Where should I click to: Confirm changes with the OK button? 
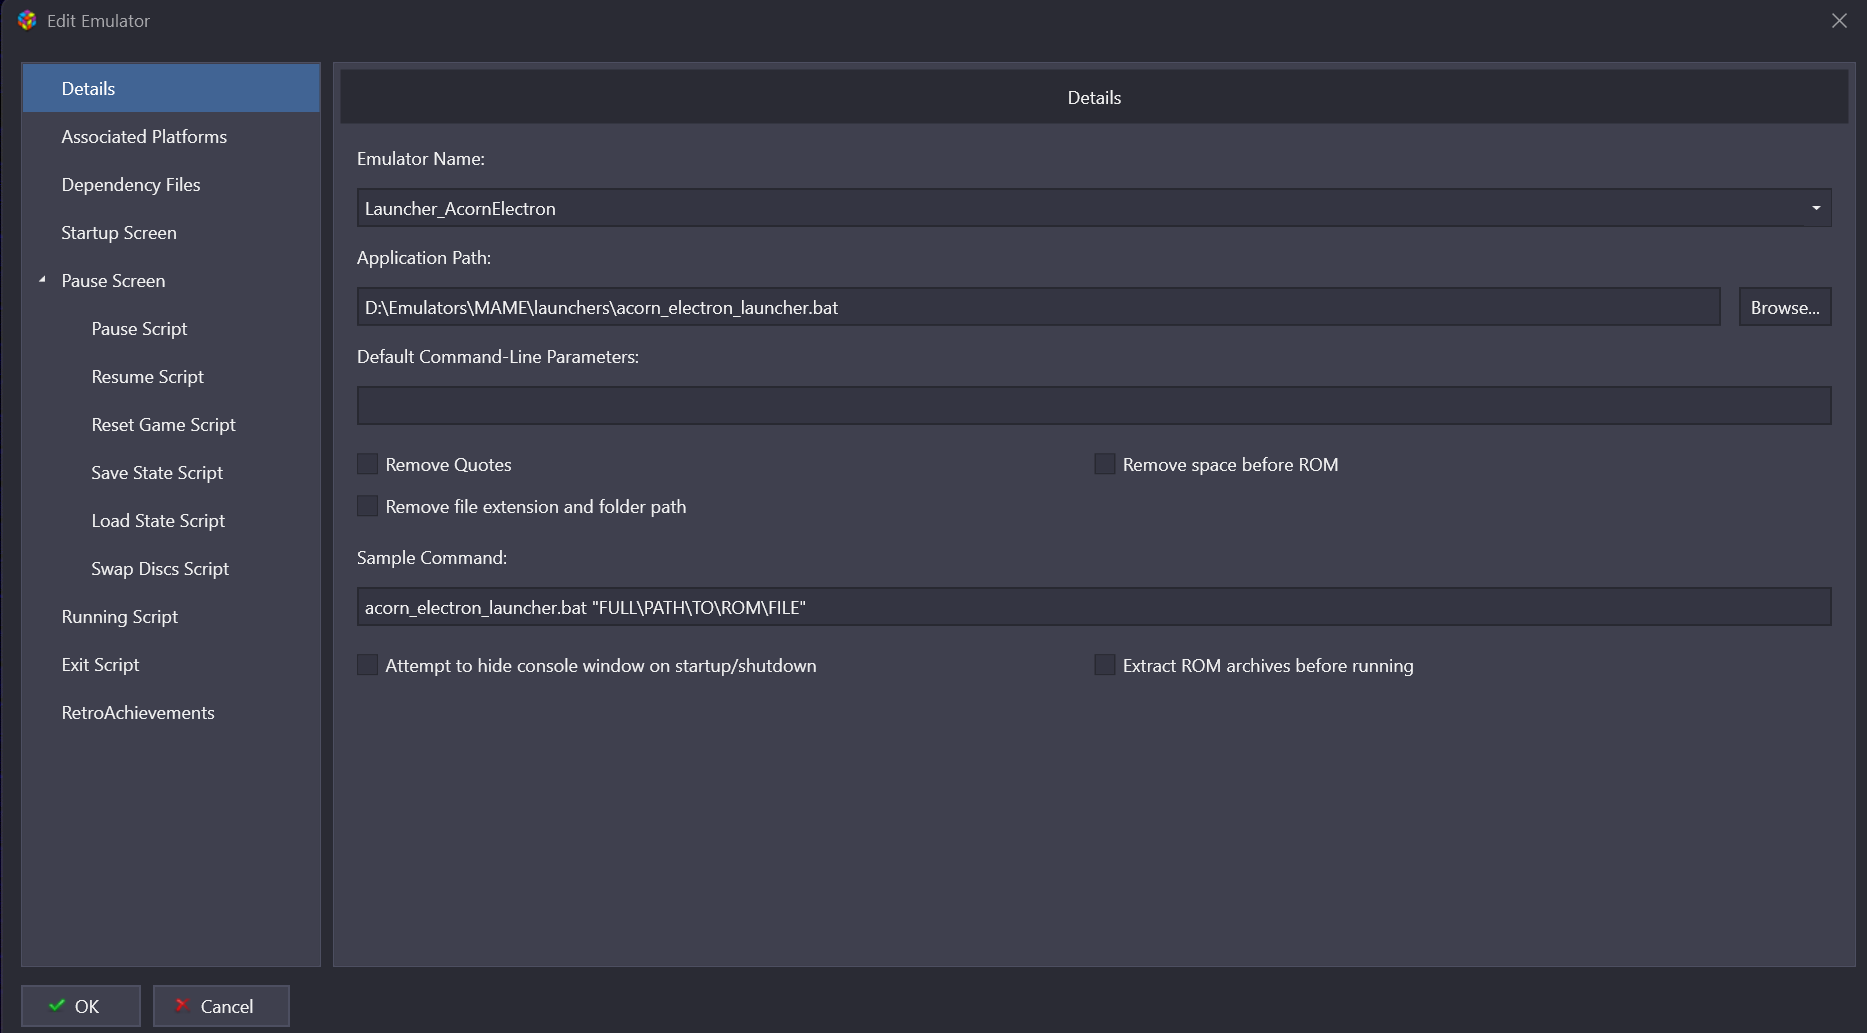pos(81,1006)
